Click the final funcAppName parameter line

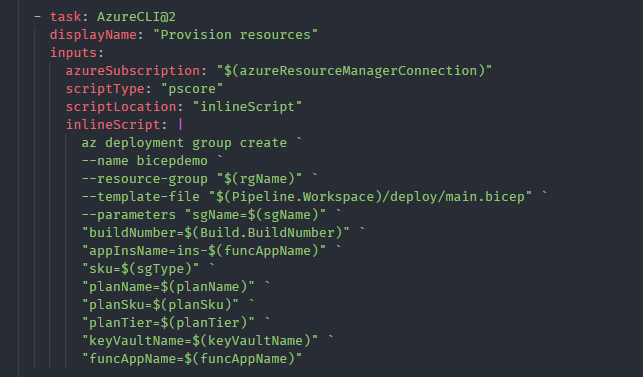click(x=192, y=359)
